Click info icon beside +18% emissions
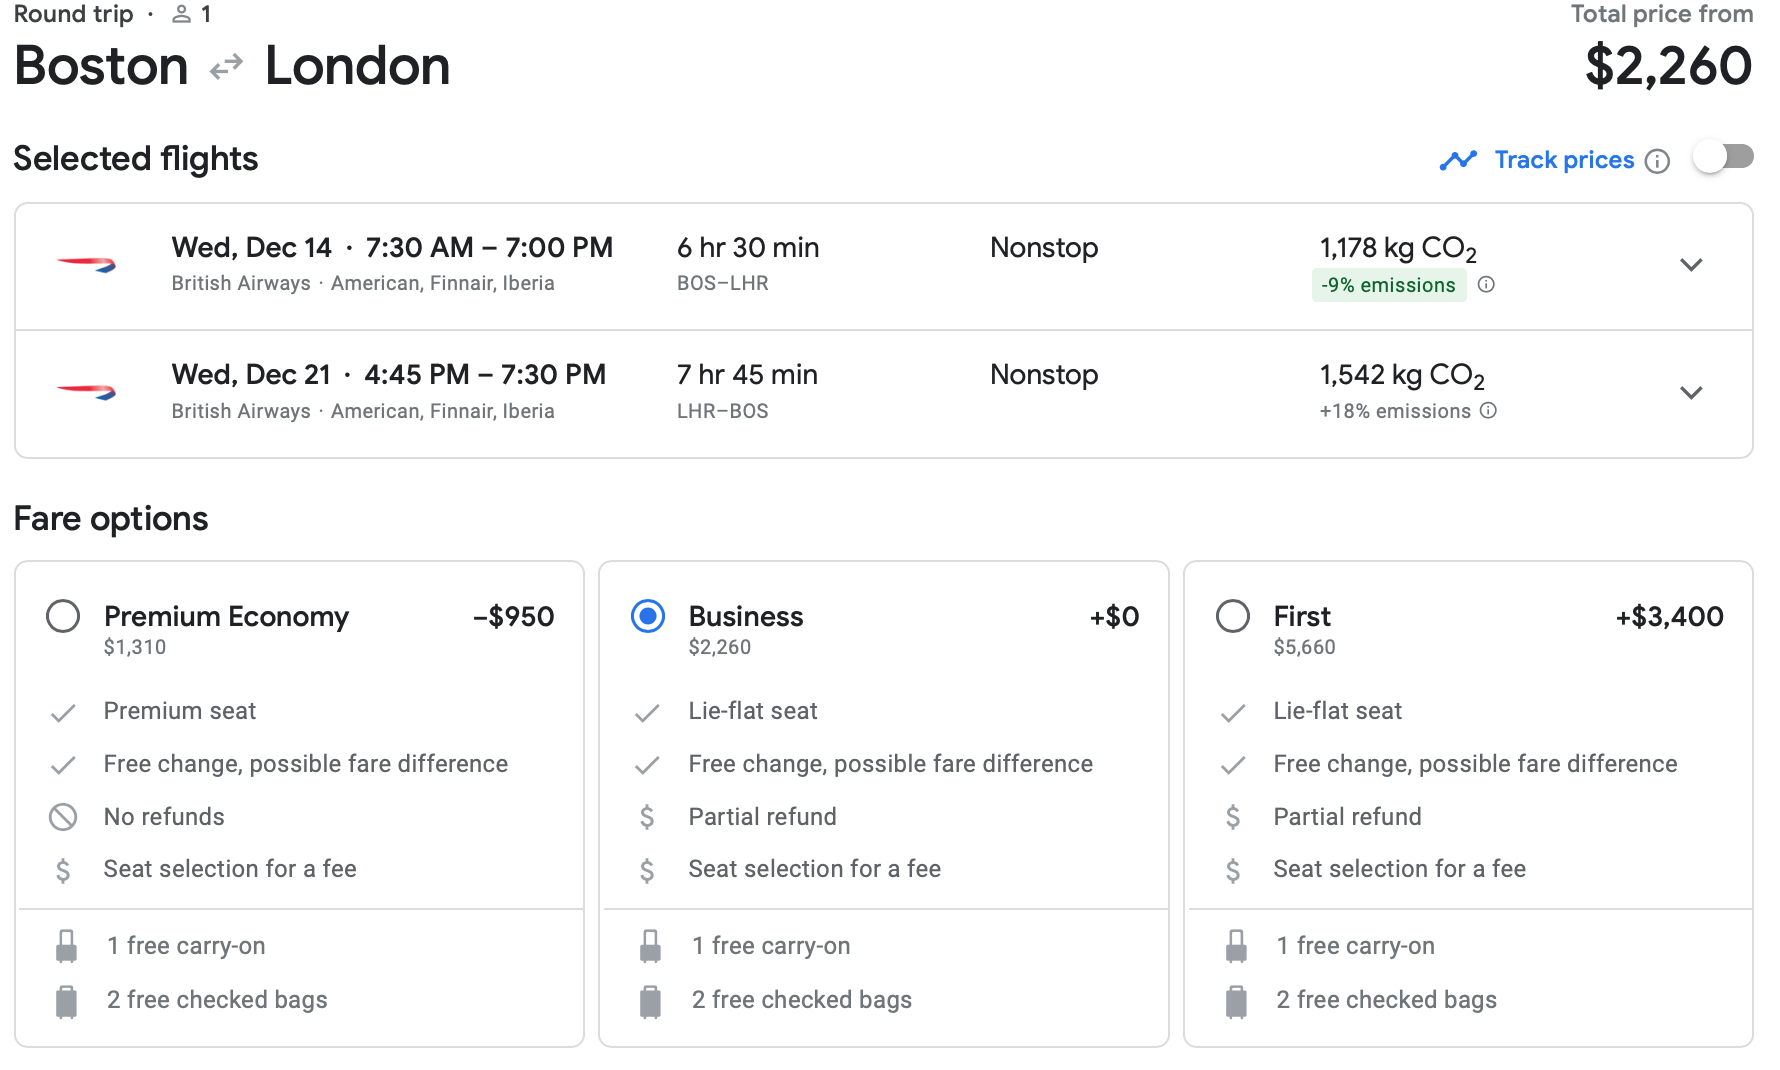 pyautogui.click(x=1488, y=411)
